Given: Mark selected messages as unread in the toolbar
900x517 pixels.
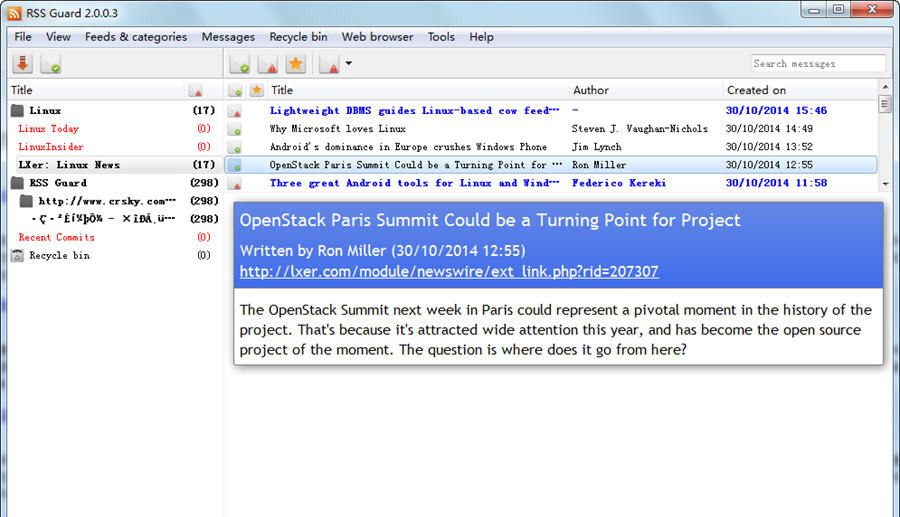Looking at the screenshot, I should tap(267, 64).
